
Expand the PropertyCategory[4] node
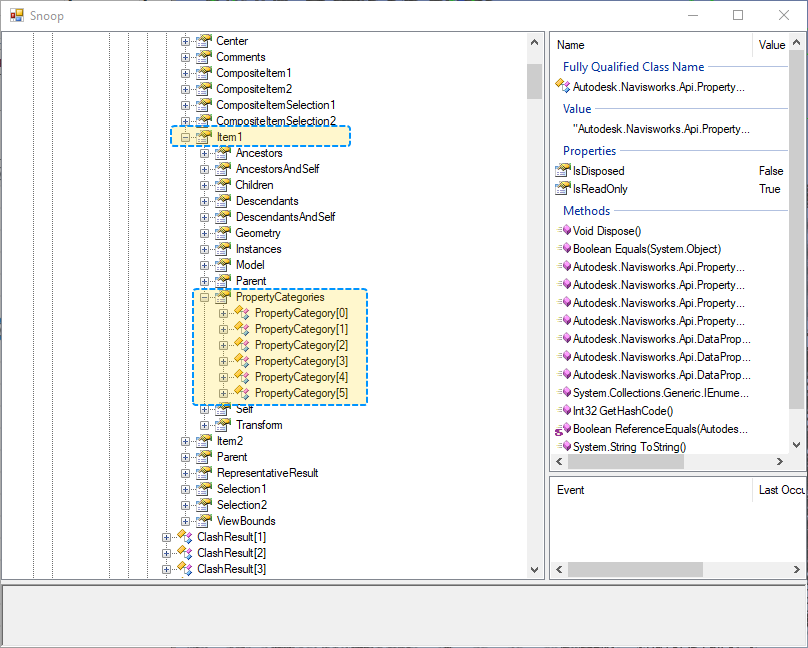[223, 377]
